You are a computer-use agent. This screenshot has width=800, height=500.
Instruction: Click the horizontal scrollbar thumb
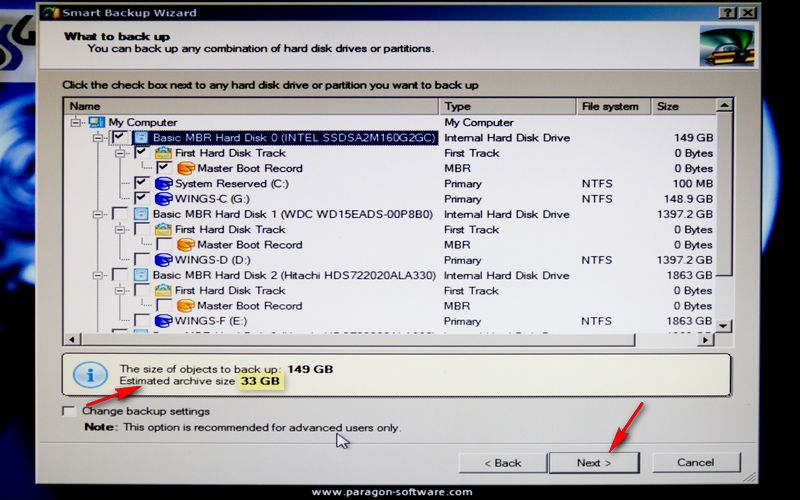tap(357, 340)
